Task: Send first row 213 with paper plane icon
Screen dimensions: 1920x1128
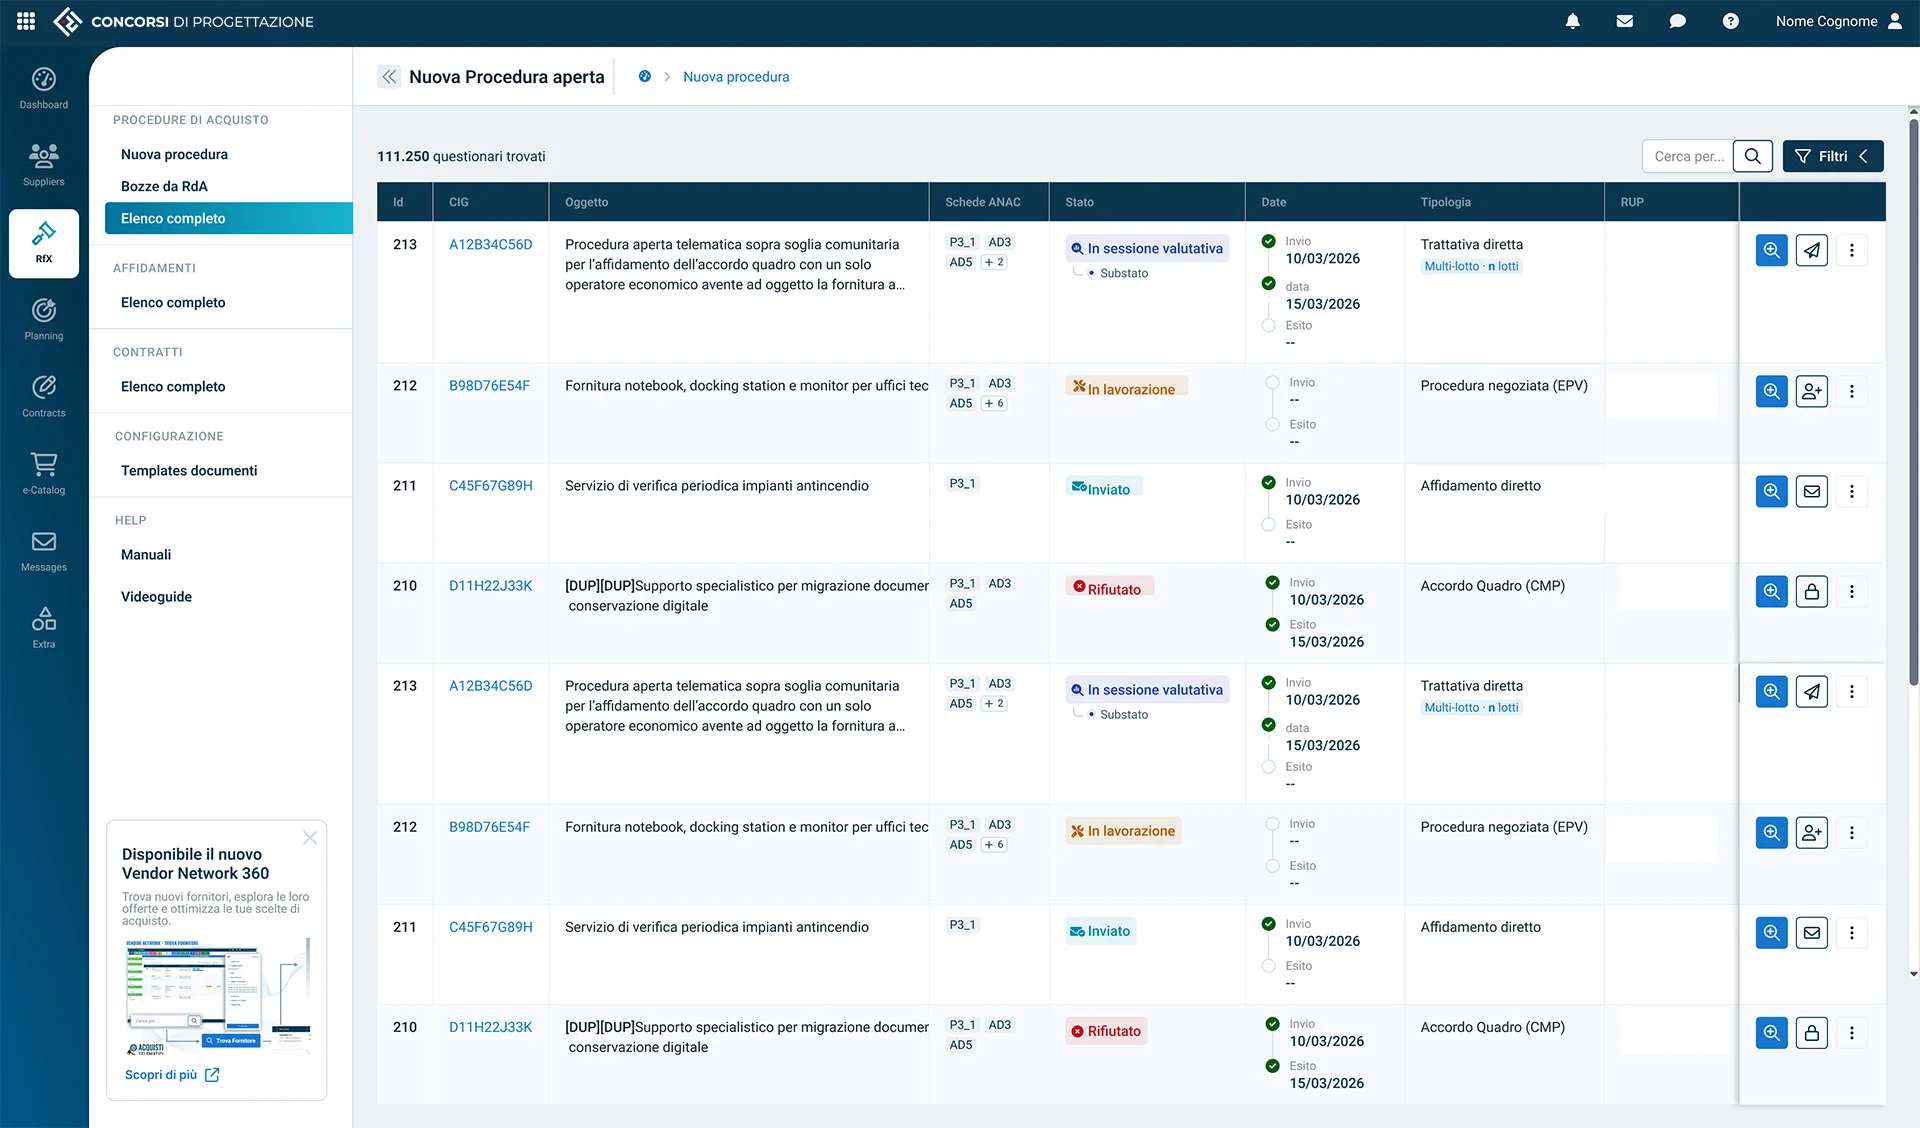Action: coord(1811,250)
